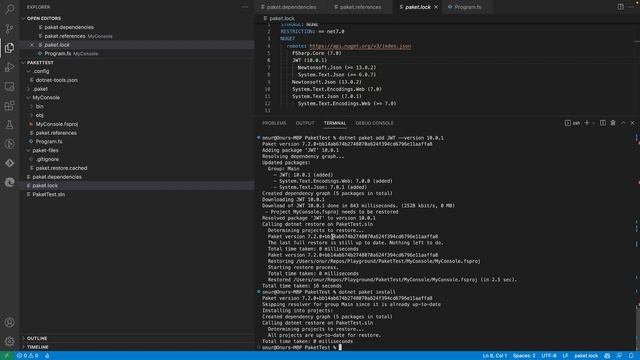The width and height of the screenshot is (640, 360).
Task: Close the terminal panel
Action: tap(633, 123)
